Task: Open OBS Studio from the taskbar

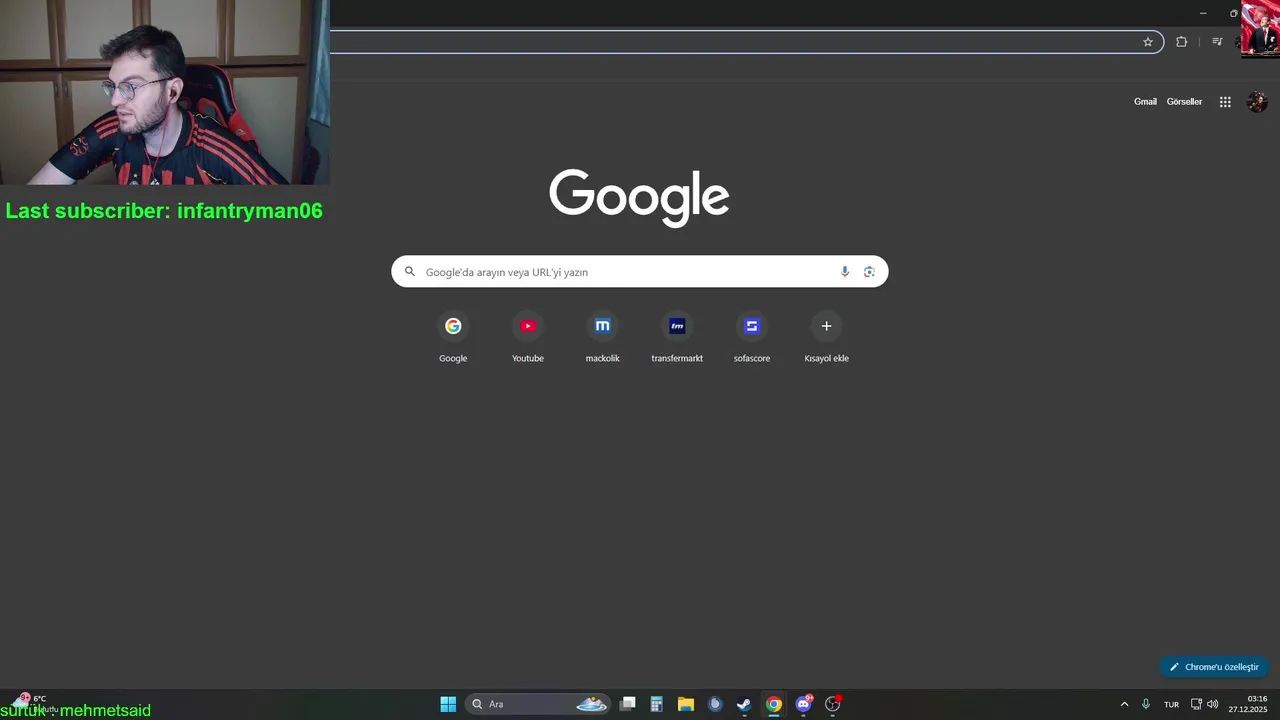Action: point(832,704)
